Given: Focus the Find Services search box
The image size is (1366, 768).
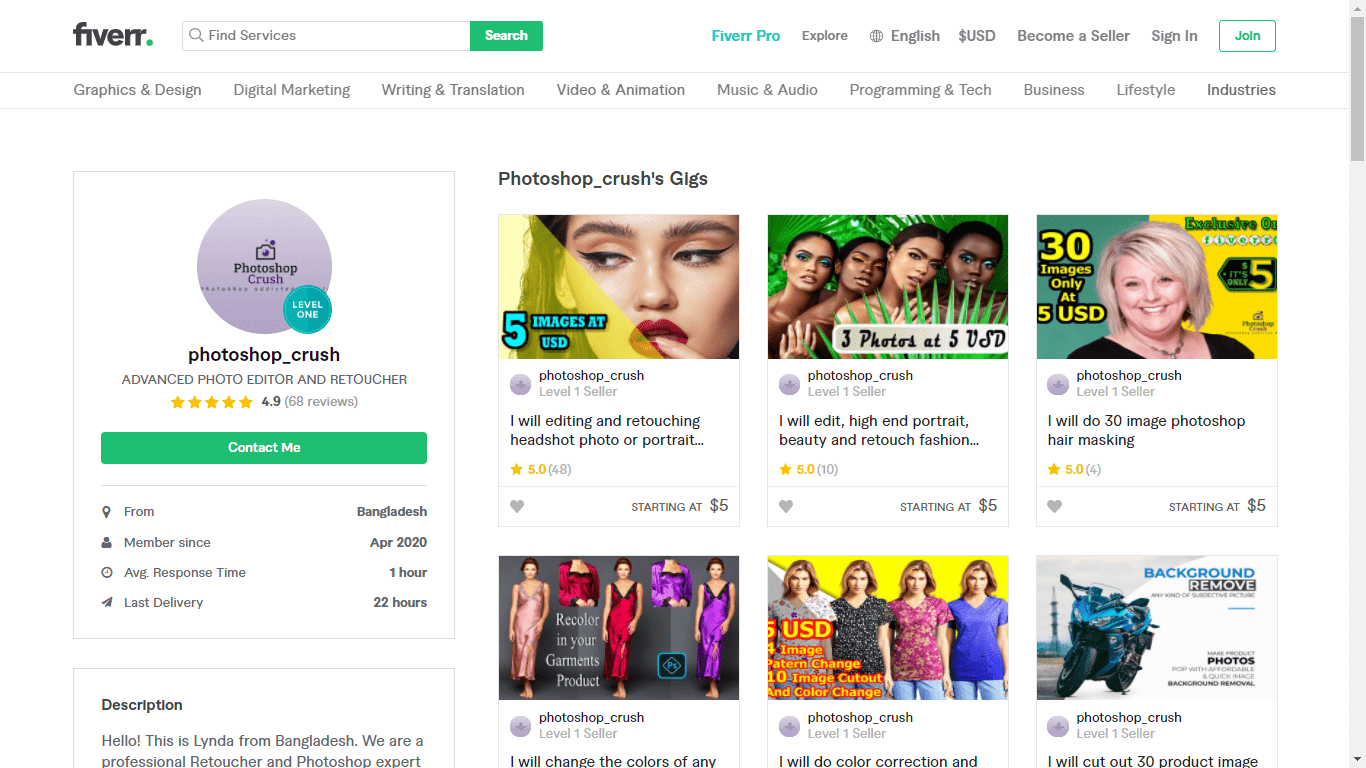Looking at the screenshot, I should pos(326,35).
